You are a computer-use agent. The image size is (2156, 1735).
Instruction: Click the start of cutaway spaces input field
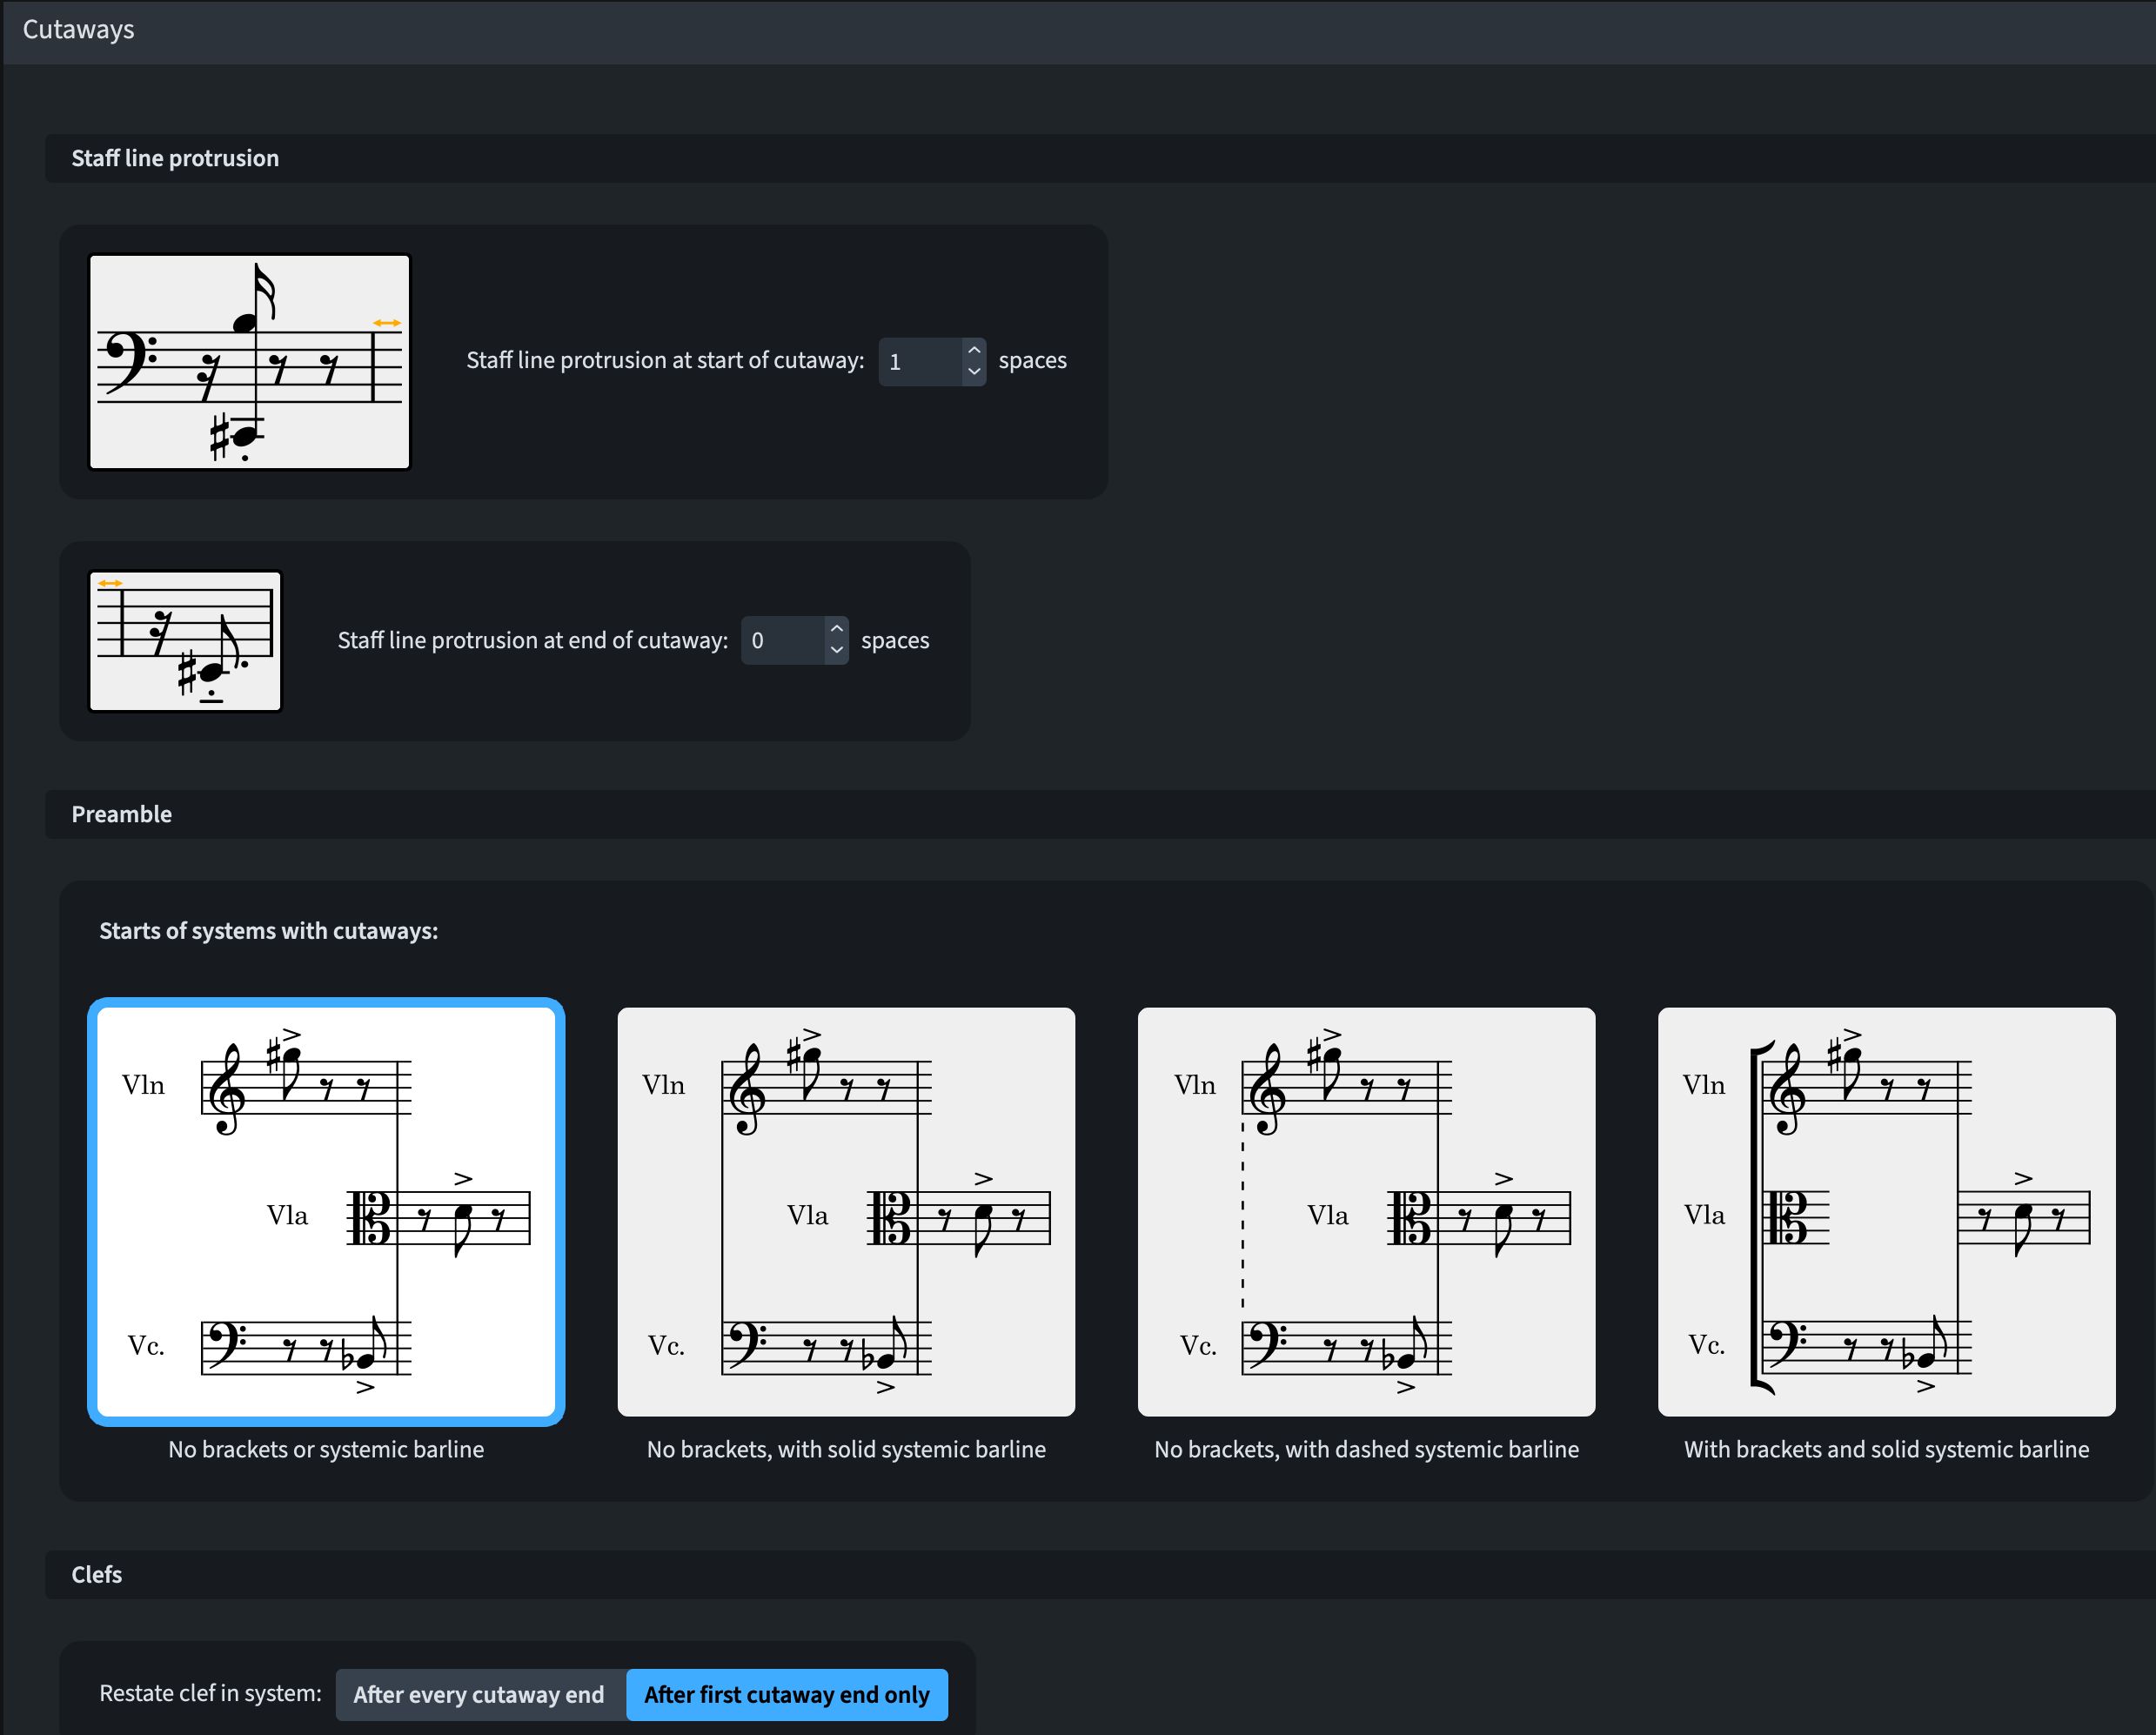click(x=919, y=361)
